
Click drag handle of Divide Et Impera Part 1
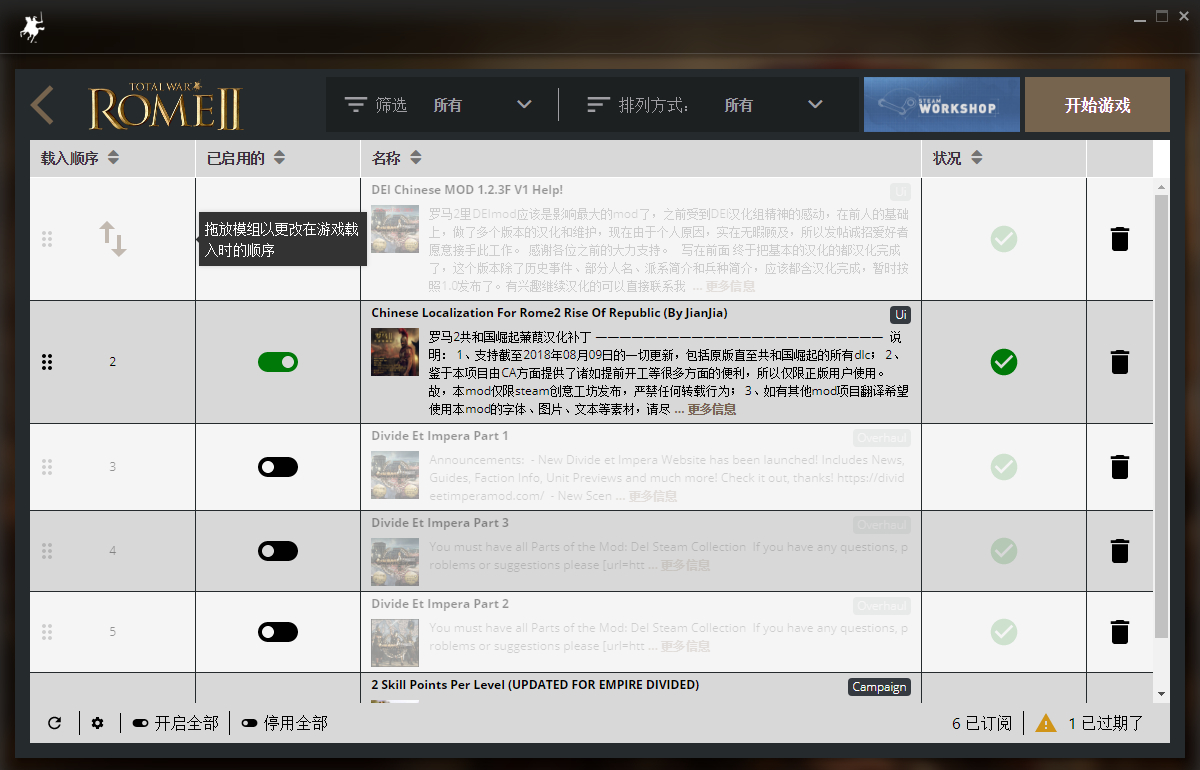[47, 467]
